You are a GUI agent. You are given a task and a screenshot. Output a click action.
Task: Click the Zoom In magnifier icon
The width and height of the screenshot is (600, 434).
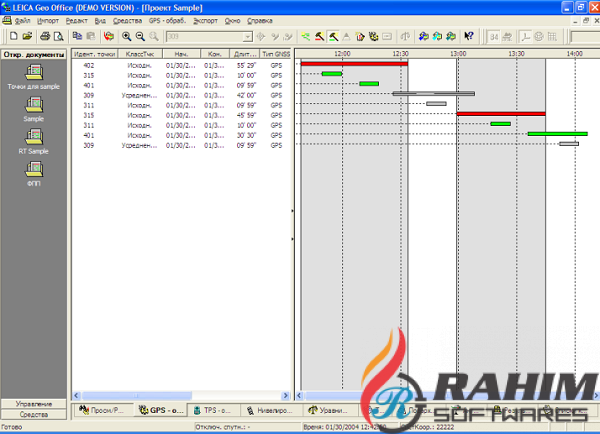(126, 36)
